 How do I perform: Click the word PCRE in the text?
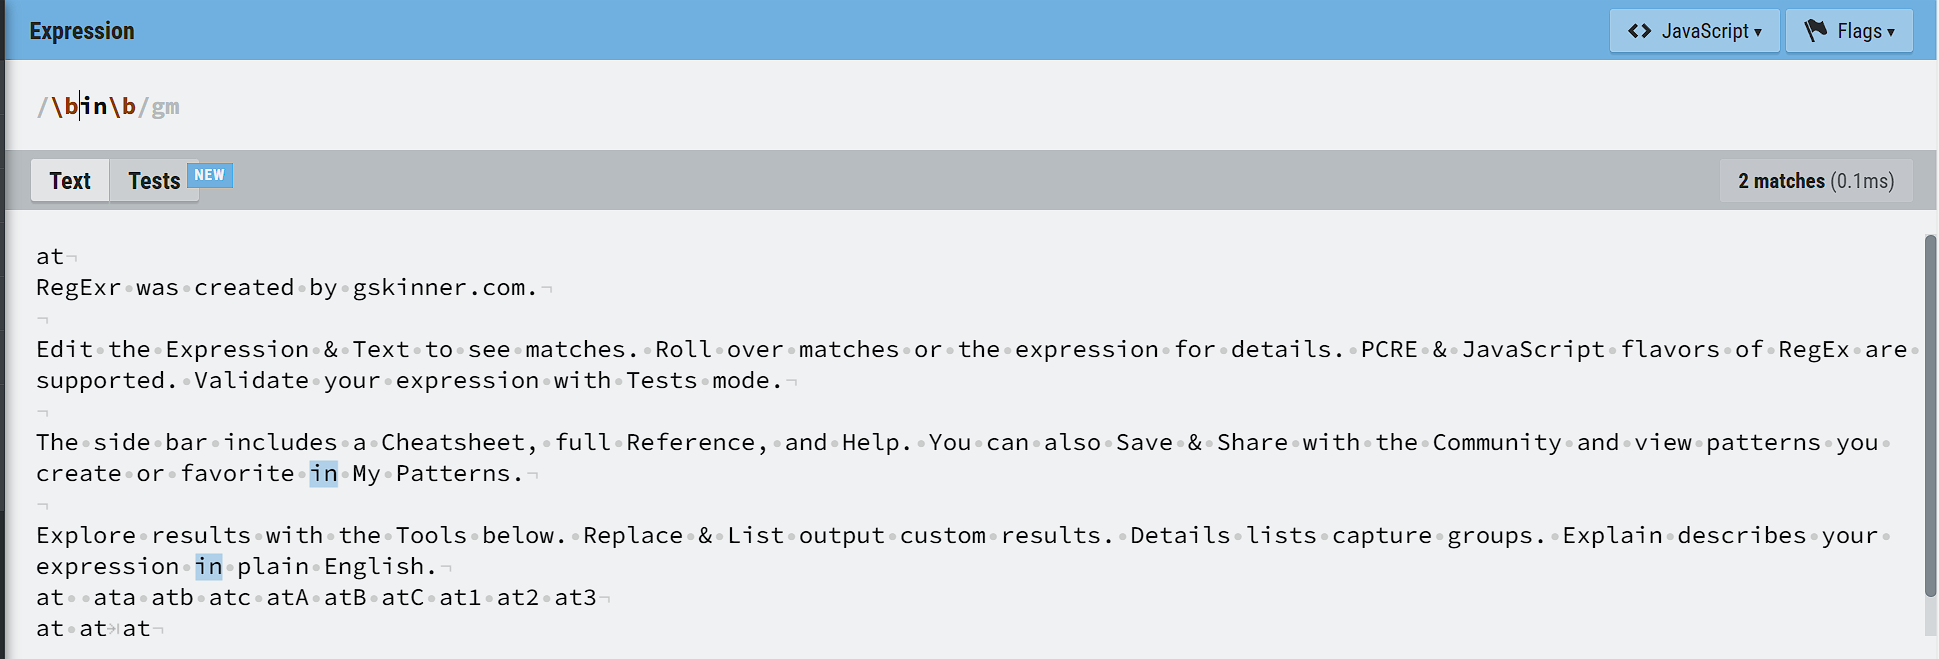pos(1389,349)
